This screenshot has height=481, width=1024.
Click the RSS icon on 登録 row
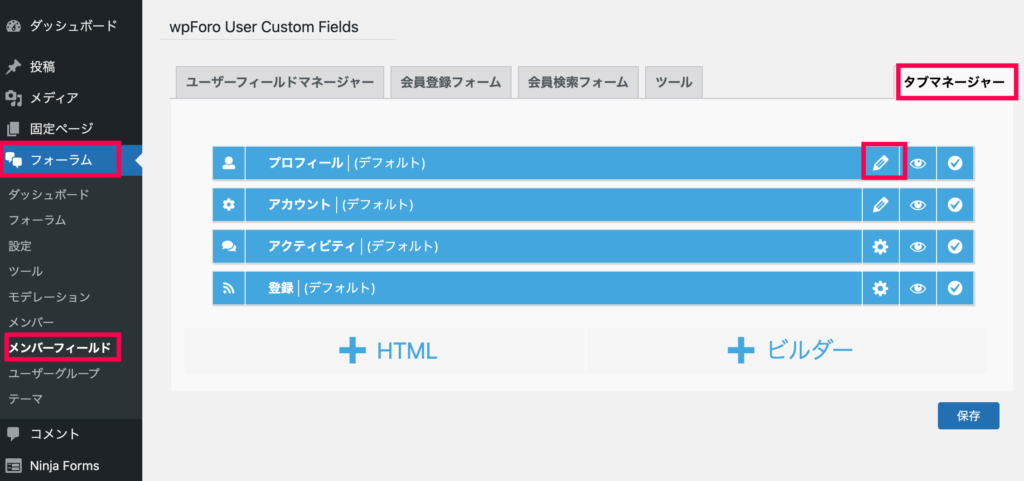(229, 288)
